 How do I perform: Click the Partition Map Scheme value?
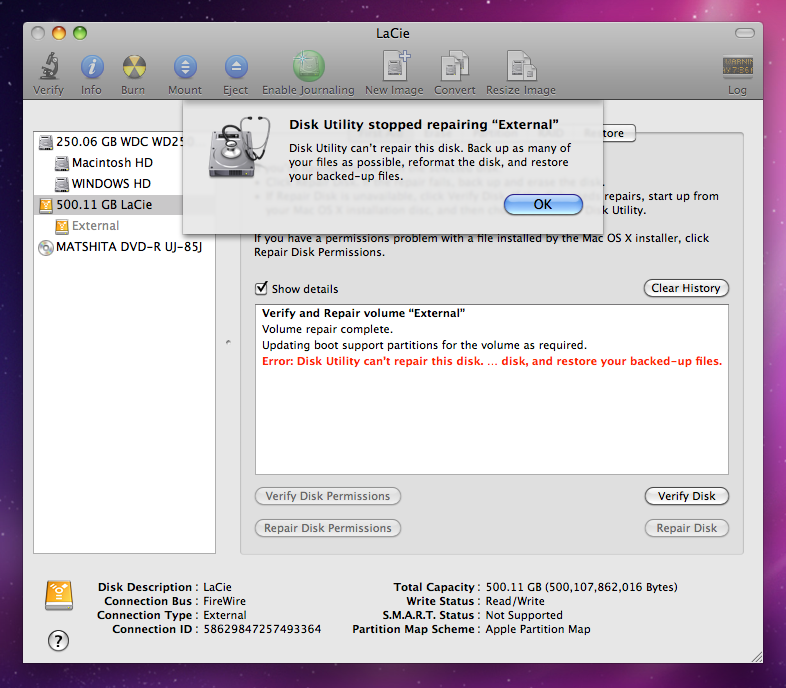point(538,629)
